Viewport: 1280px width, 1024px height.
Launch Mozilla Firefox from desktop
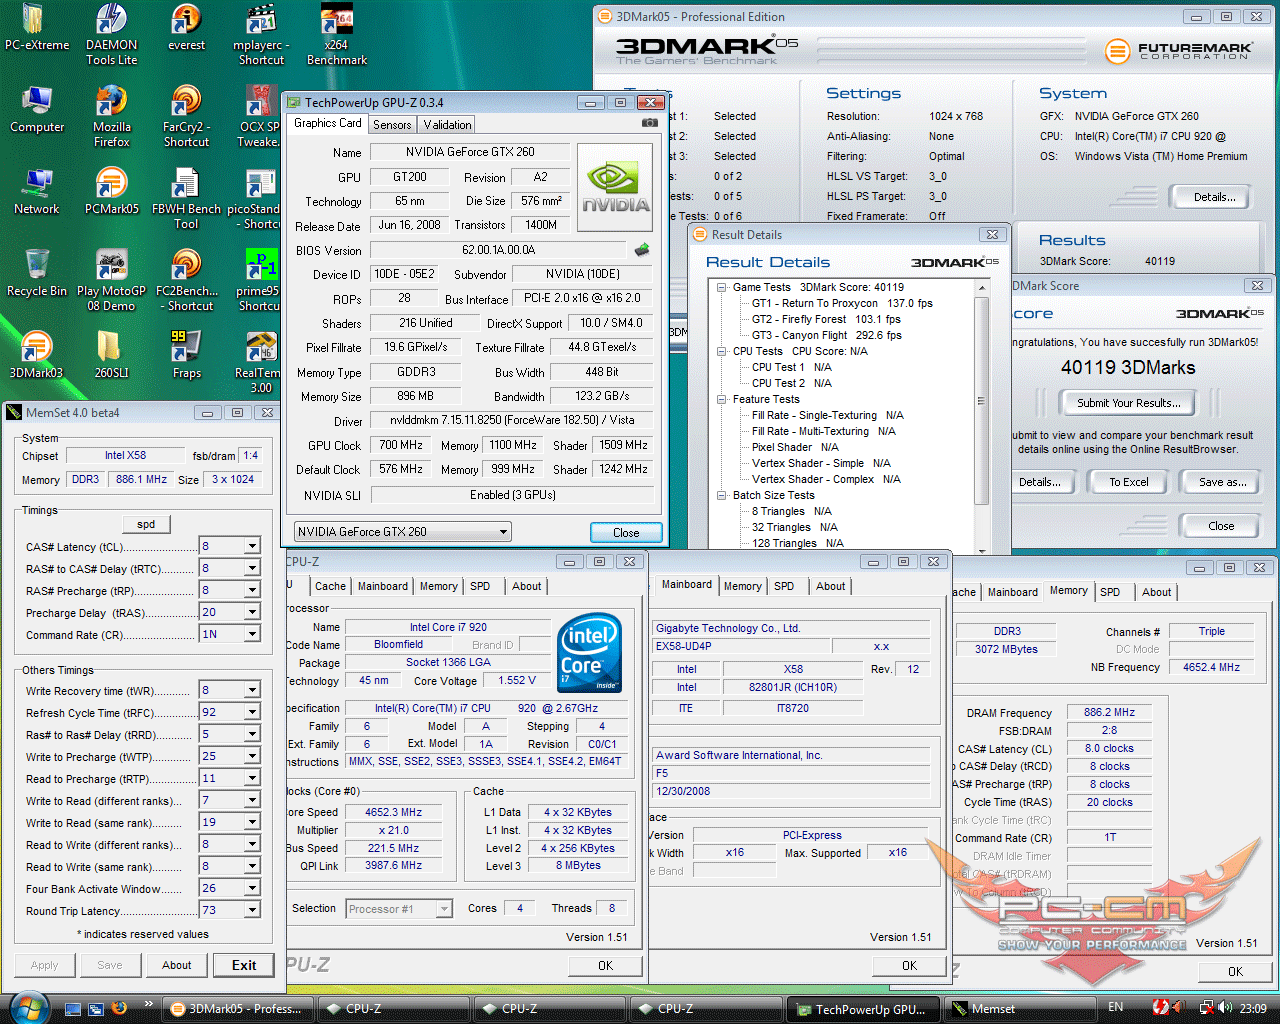click(x=111, y=117)
